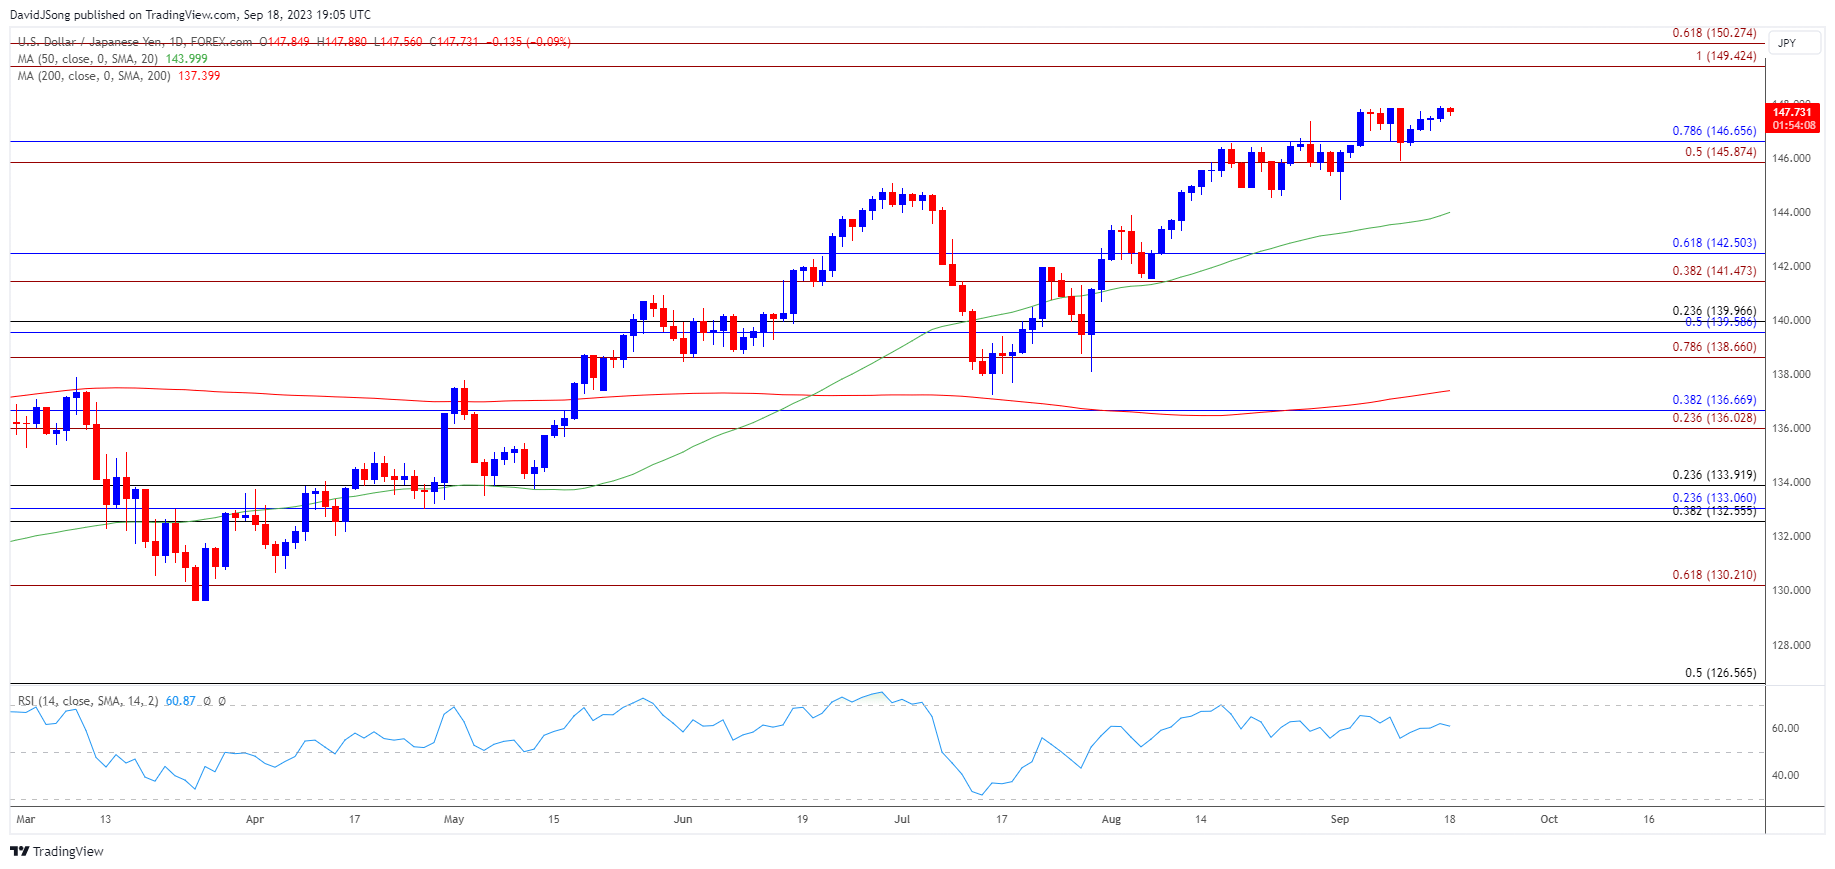Viewport: 1835px width, 869px height.
Task: Click the Jun date on time axis
Action: [683, 819]
